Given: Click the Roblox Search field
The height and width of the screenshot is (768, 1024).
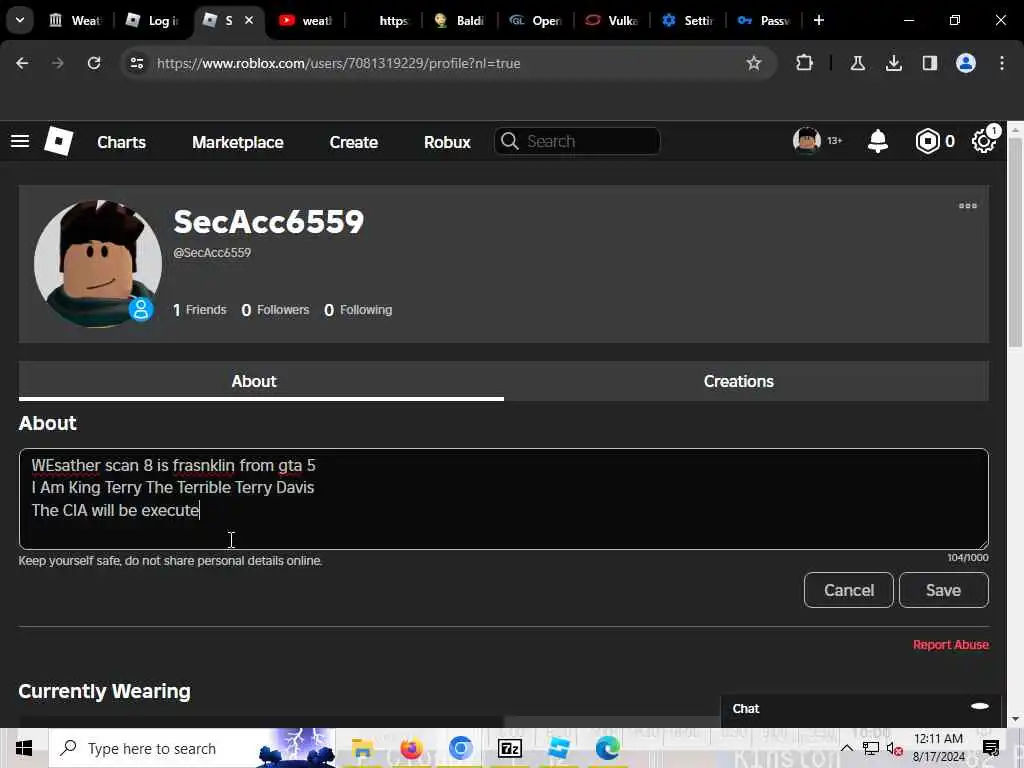Looking at the screenshot, I should click(x=577, y=141).
